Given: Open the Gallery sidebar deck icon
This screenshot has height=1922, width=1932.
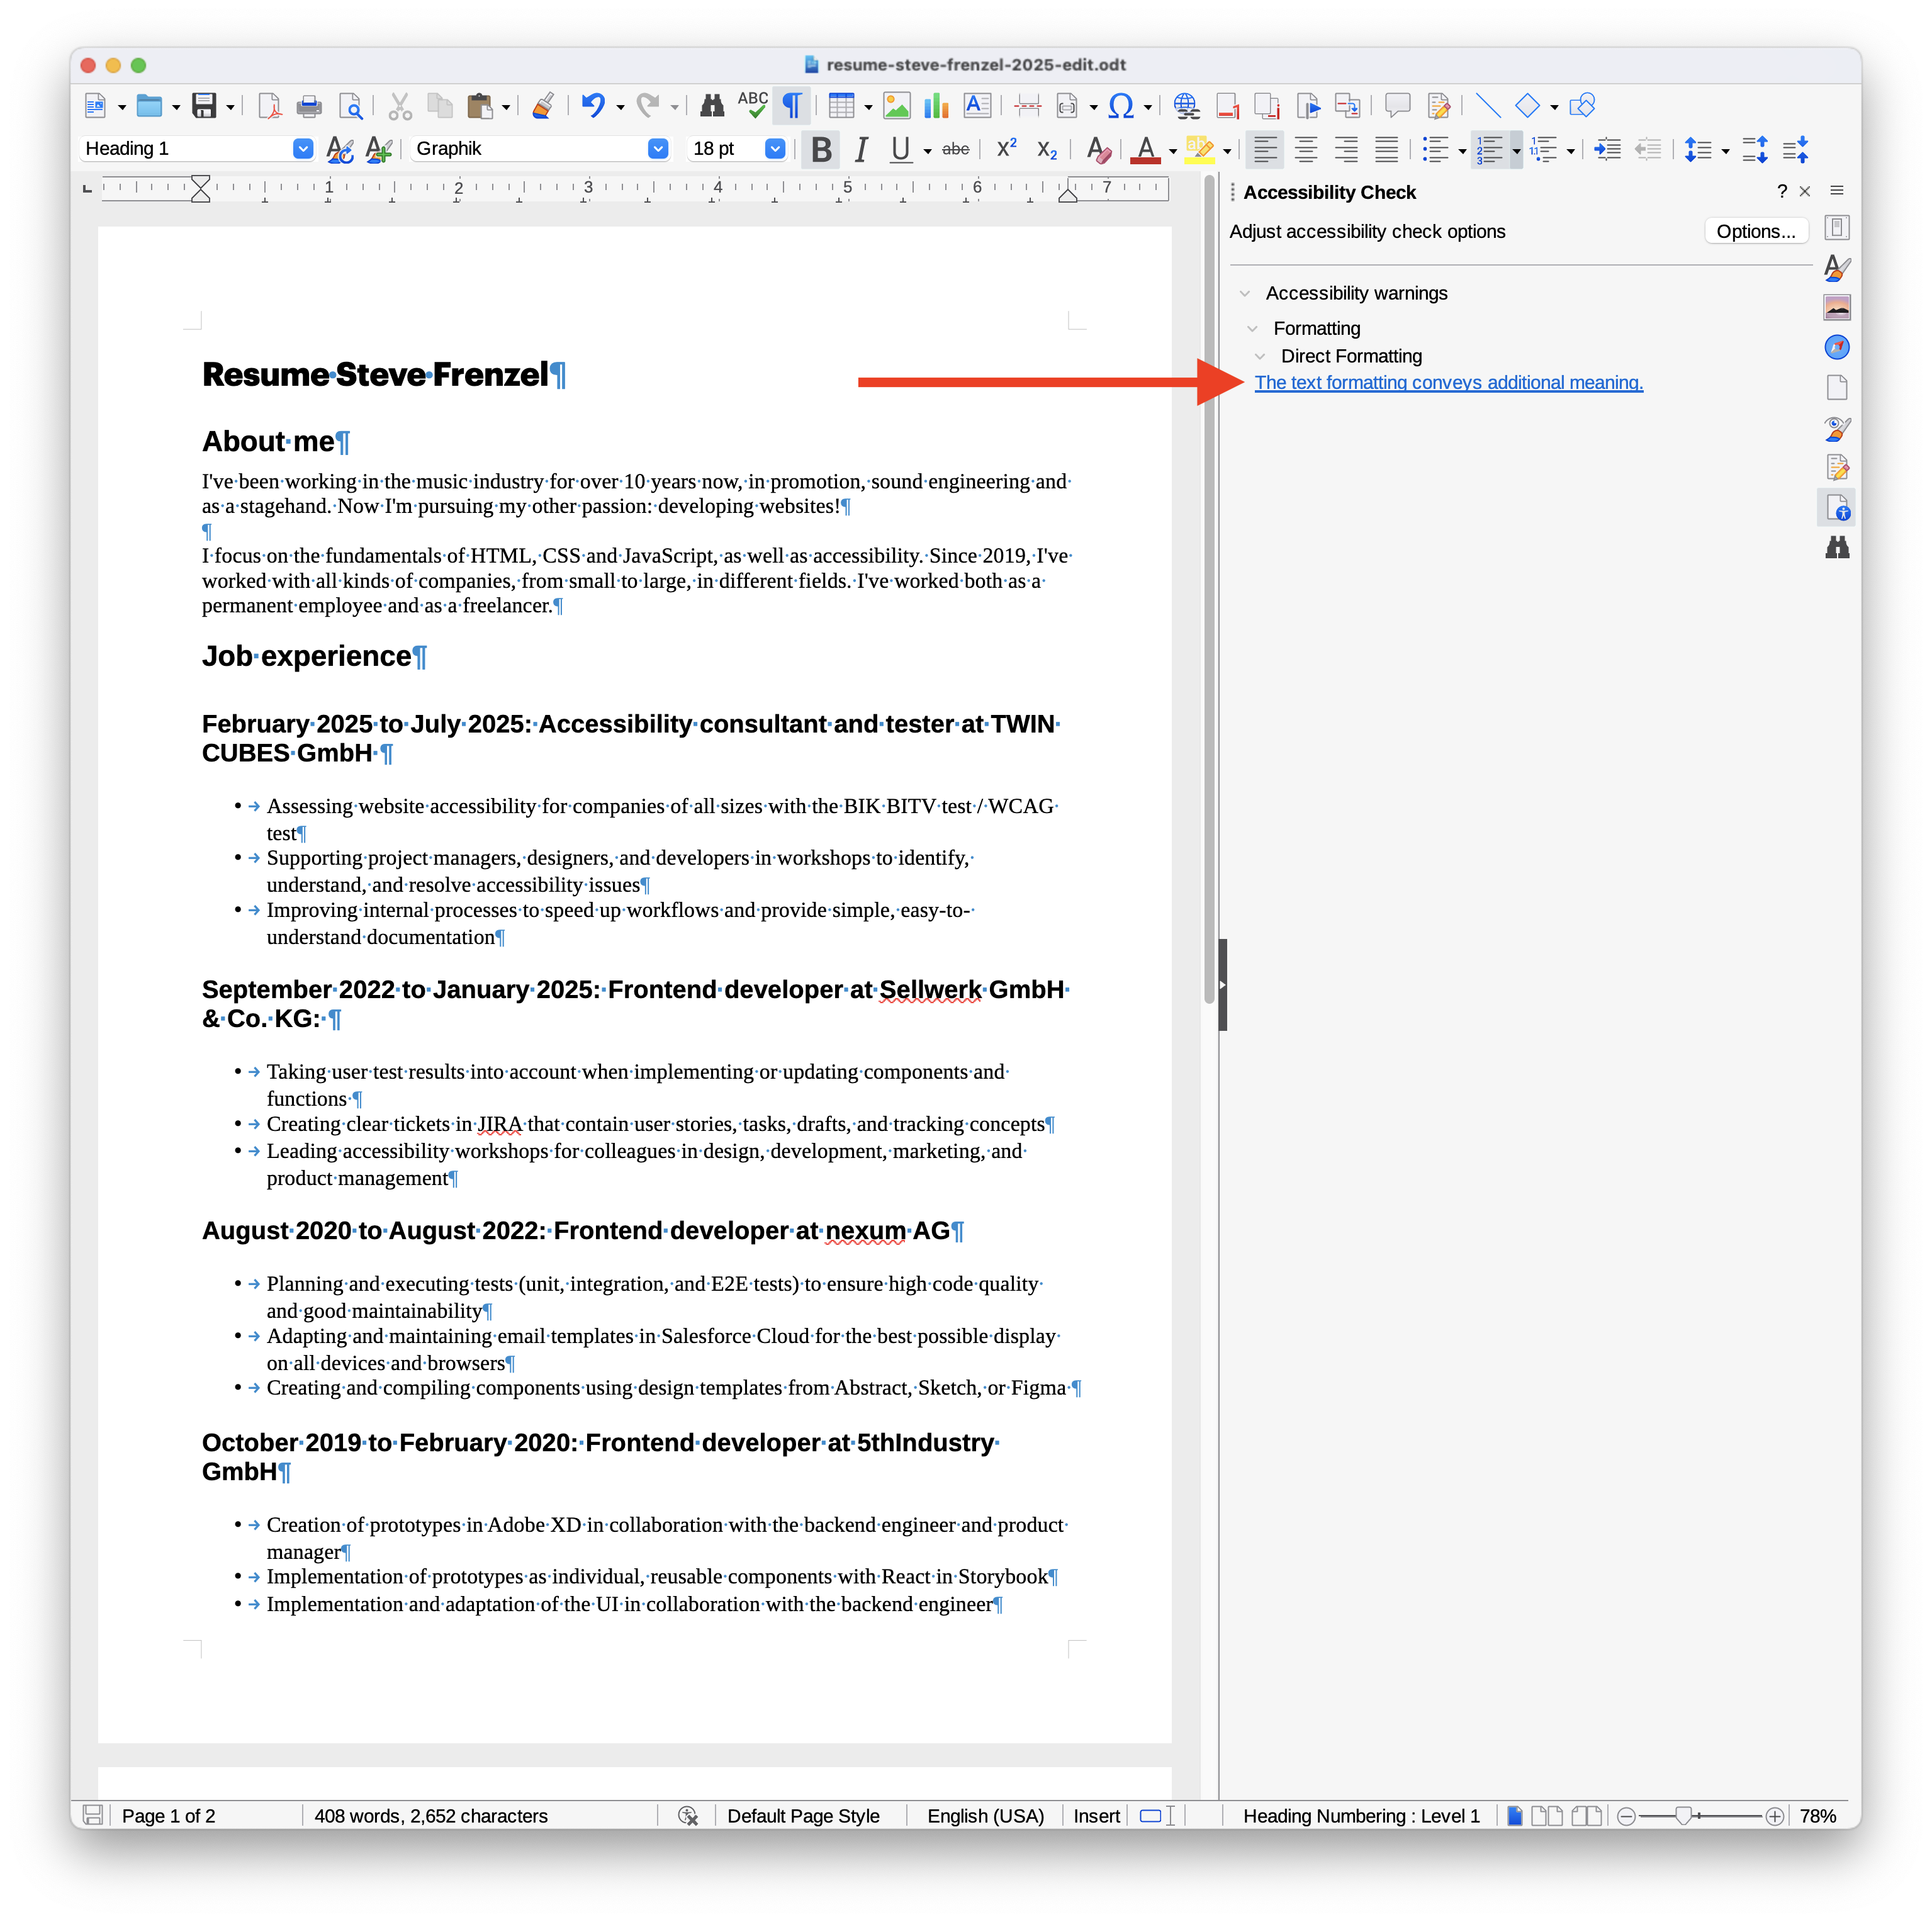Looking at the screenshot, I should coord(1836,308).
